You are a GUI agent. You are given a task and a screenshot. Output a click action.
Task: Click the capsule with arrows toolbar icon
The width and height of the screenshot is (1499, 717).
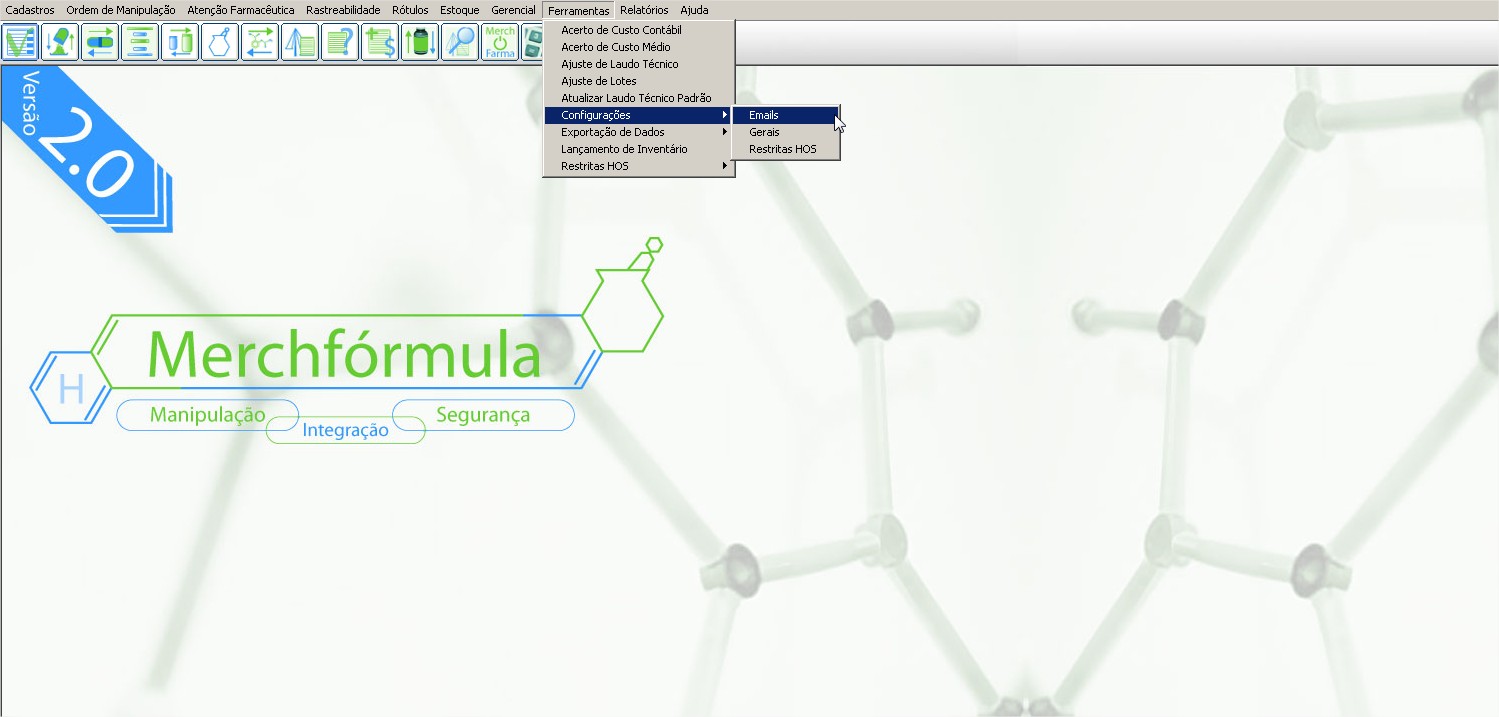point(100,43)
